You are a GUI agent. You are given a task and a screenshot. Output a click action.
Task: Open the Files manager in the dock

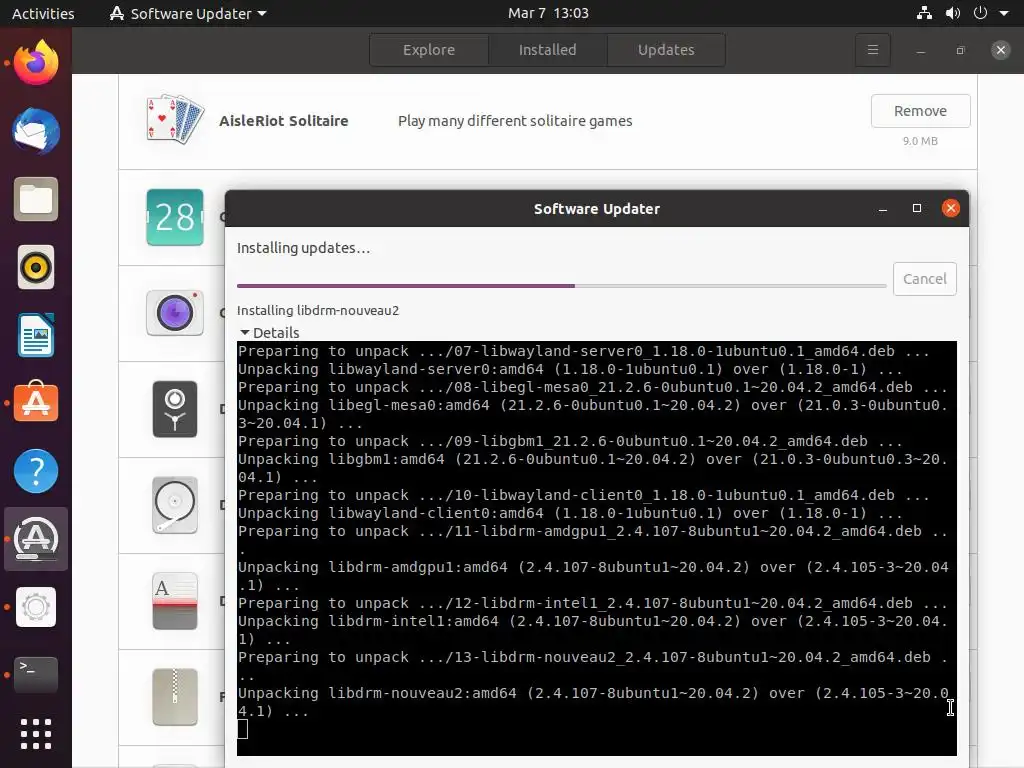(x=36, y=199)
